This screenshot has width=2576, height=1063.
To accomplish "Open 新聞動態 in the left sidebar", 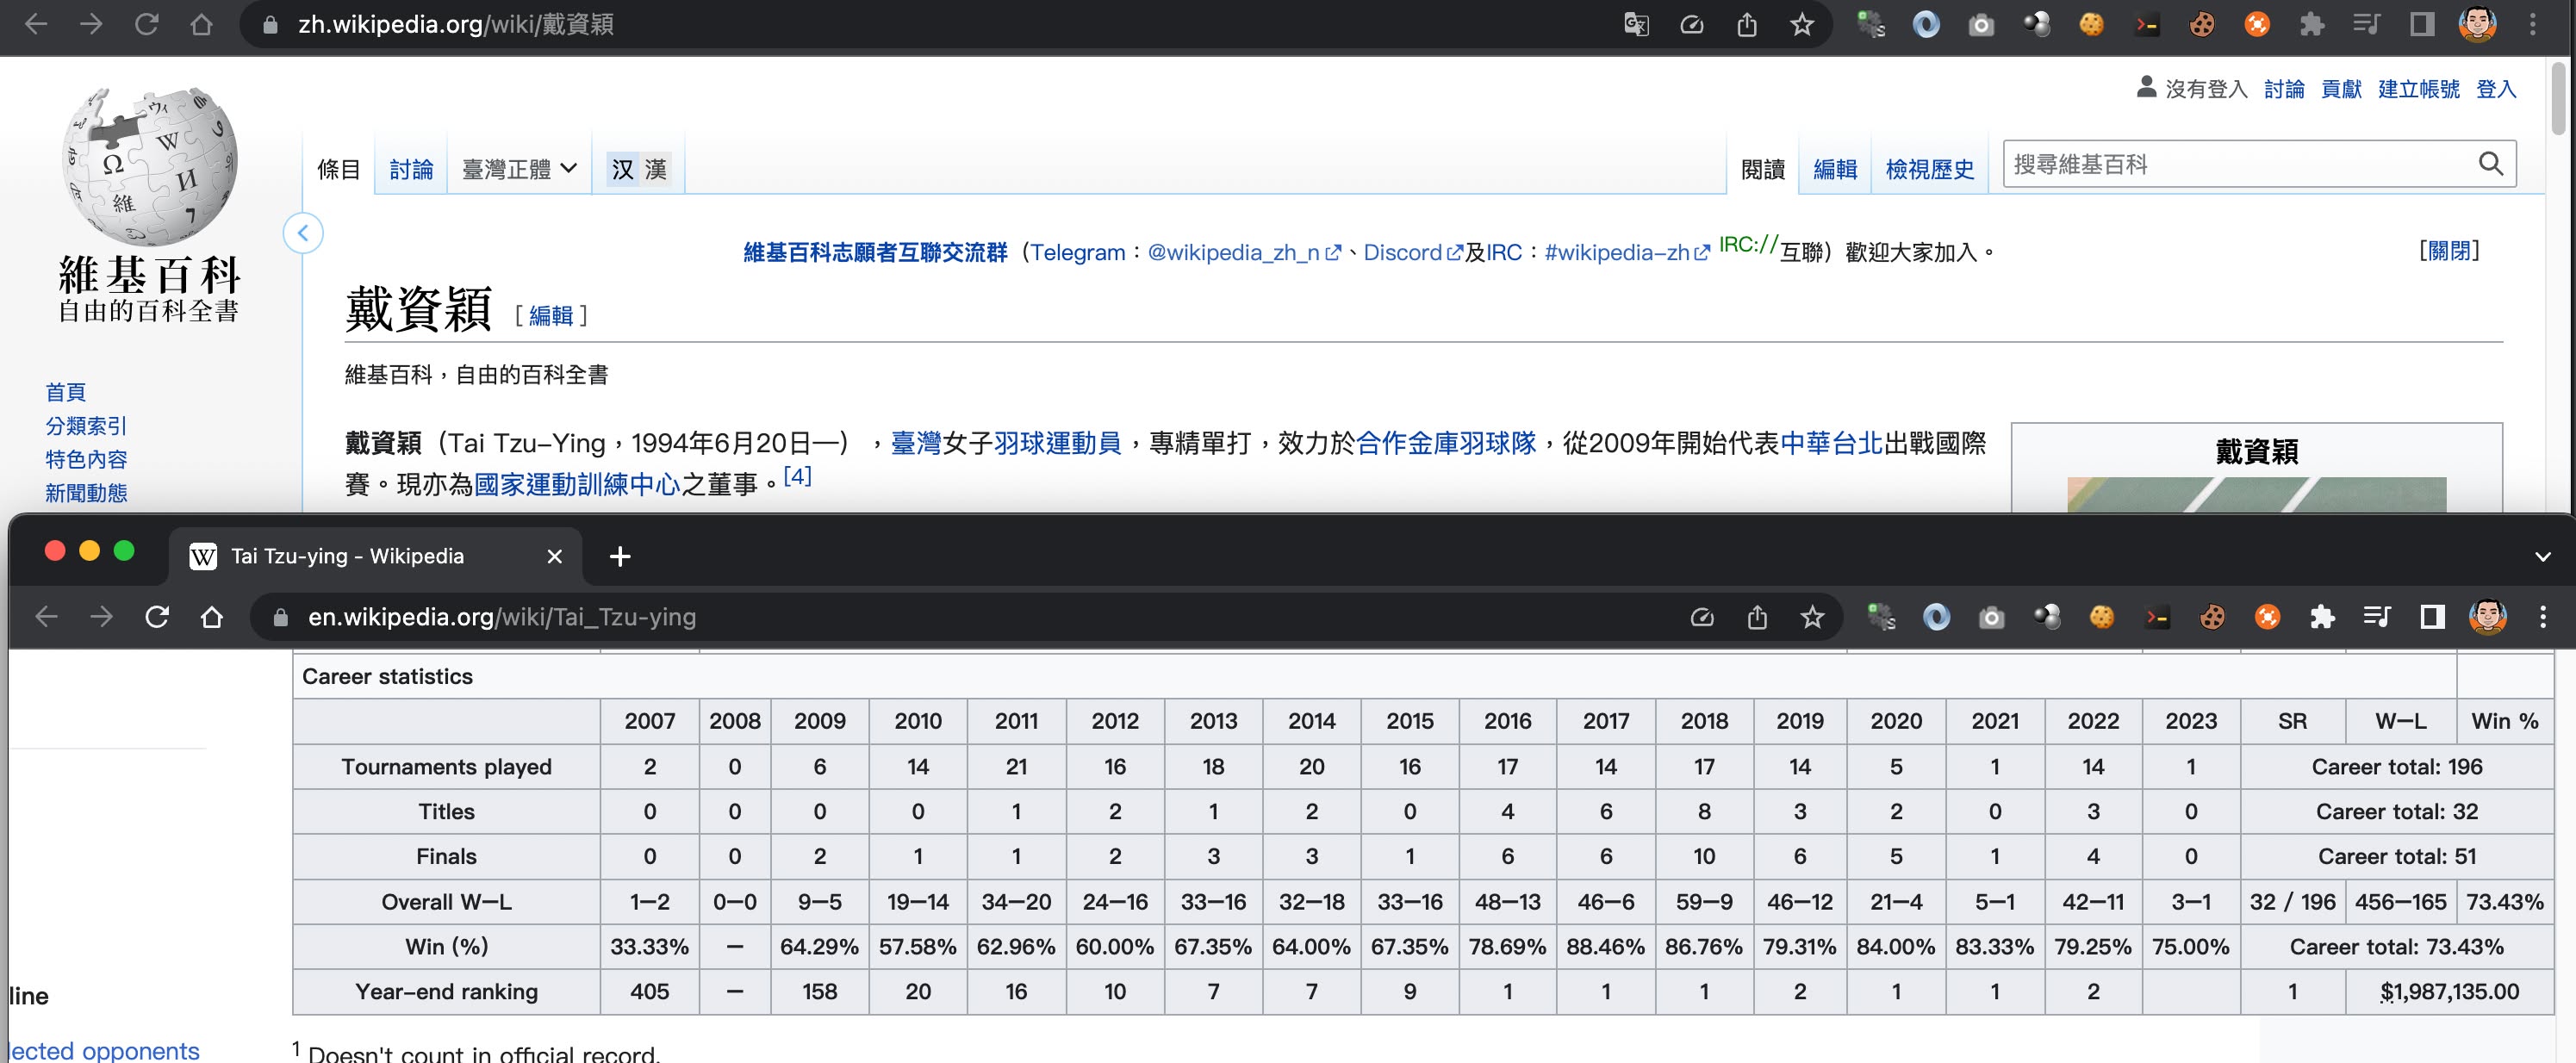I will point(86,493).
